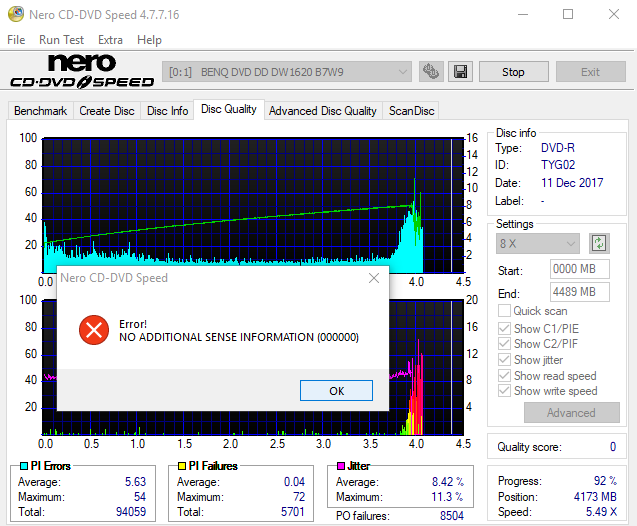Select the Disc Quality tab

pos(229,109)
